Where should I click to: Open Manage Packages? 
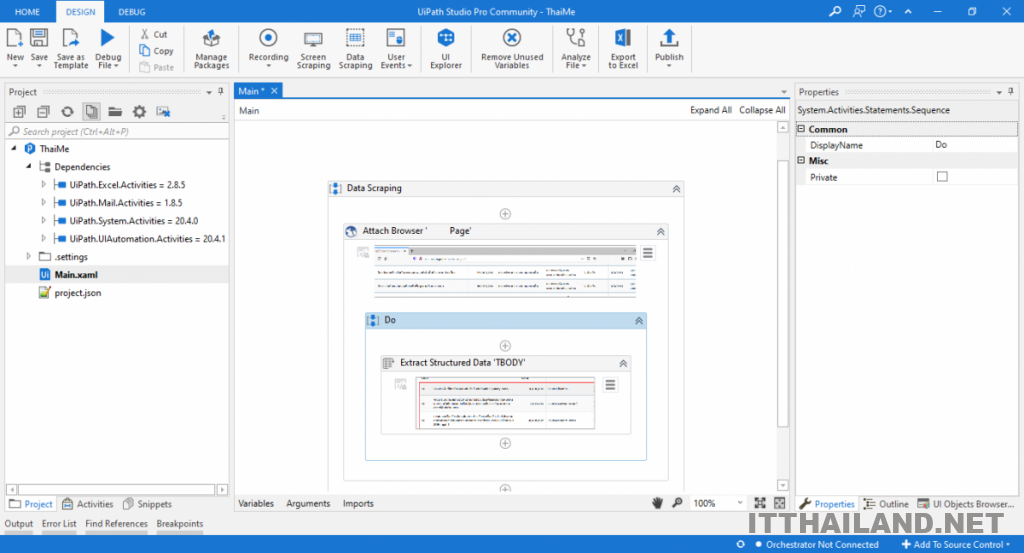[211, 48]
